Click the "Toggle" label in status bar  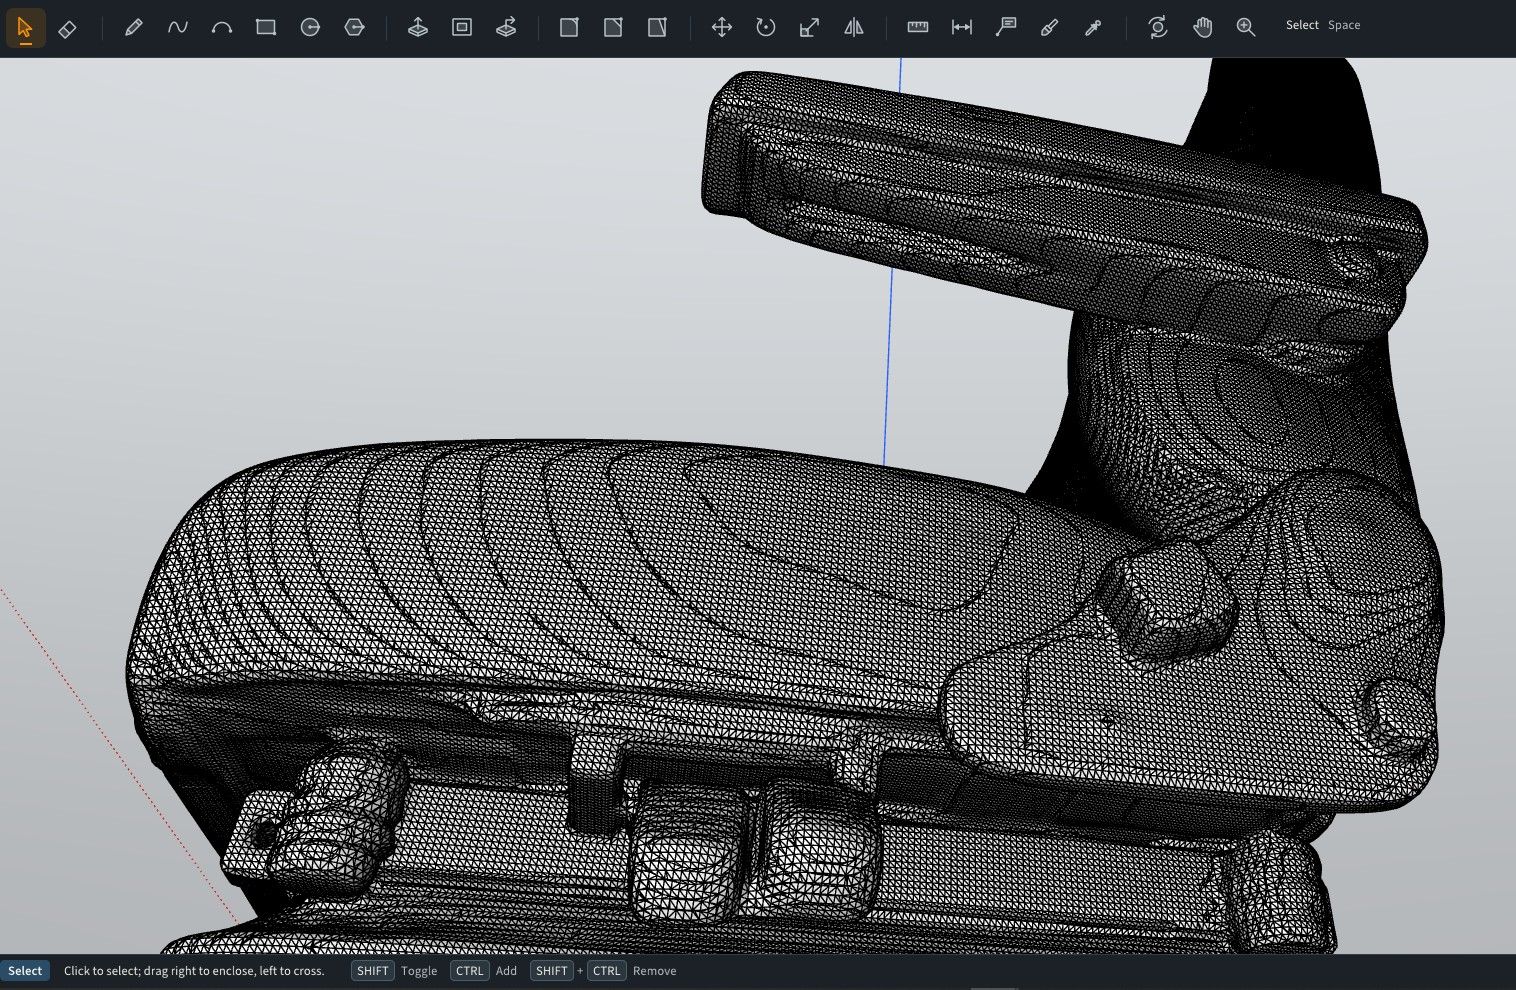pos(419,971)
